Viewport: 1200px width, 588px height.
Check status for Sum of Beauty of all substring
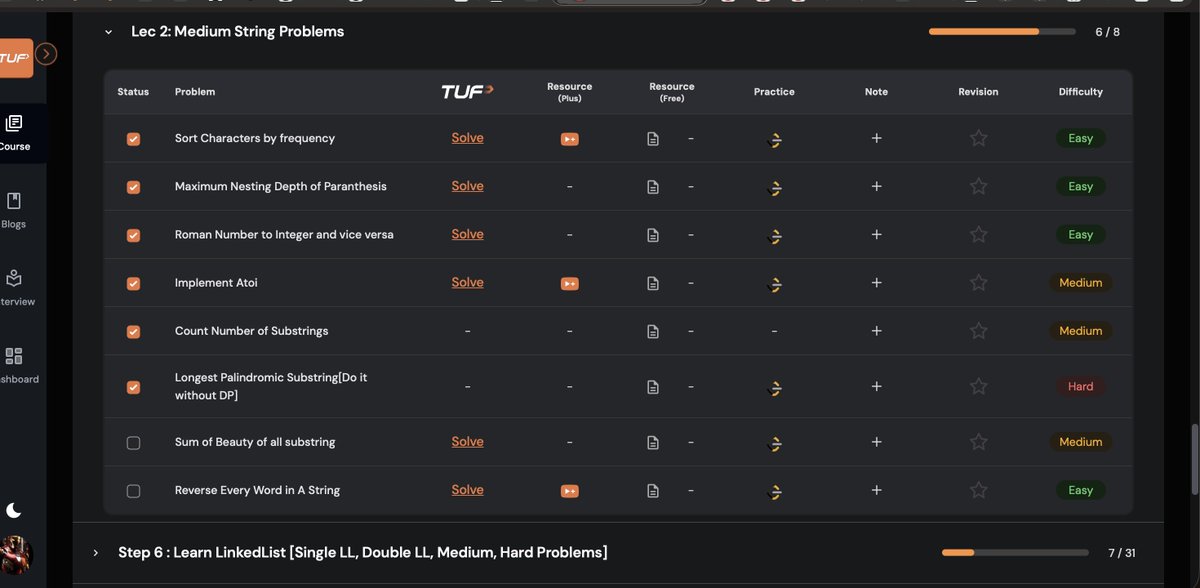pyautogui.click(x=133, y=443)
